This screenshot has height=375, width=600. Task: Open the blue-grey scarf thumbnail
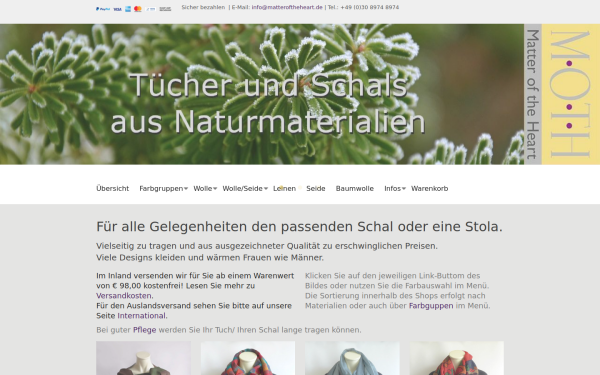(352, 358)
